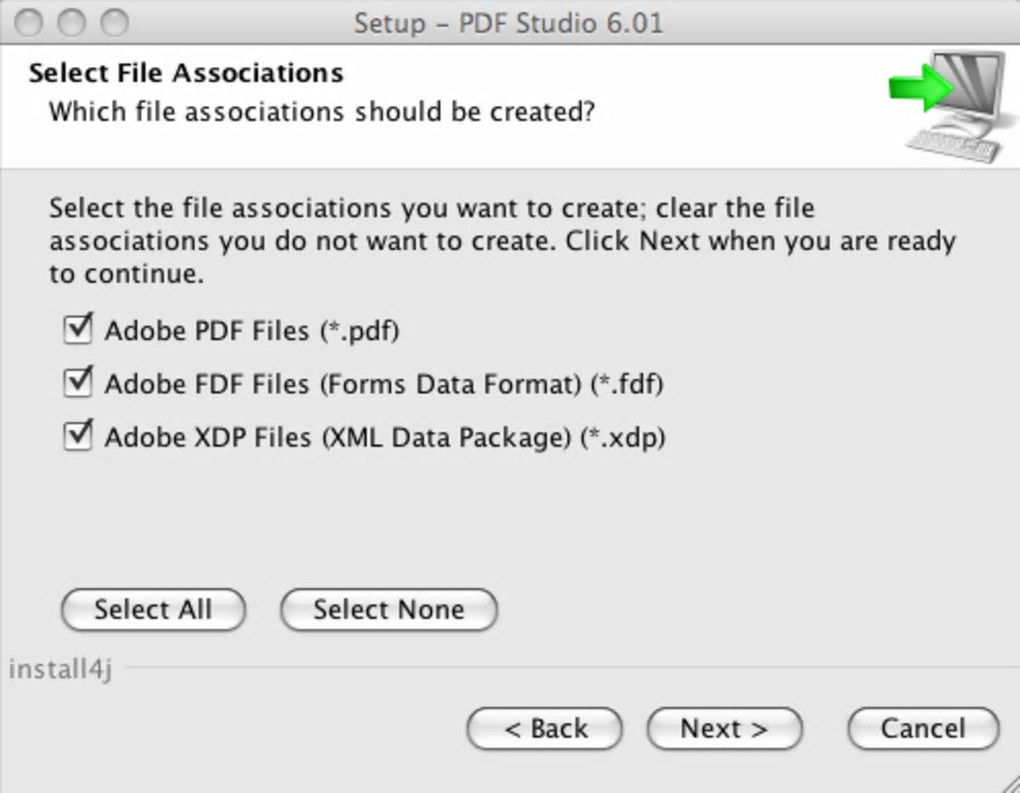Close the Setup window with the leftmost title bar button

point(30,22)
